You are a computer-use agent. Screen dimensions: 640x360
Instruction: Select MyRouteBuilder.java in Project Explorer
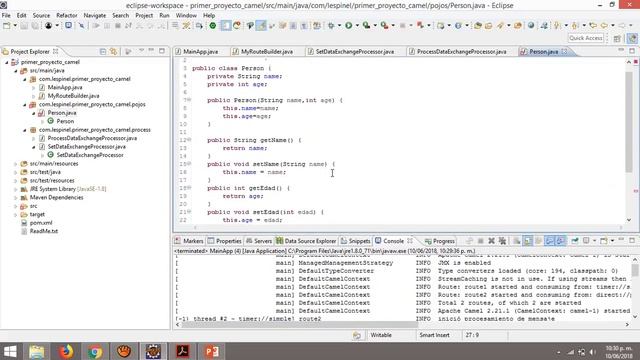(x=73, y=96)
